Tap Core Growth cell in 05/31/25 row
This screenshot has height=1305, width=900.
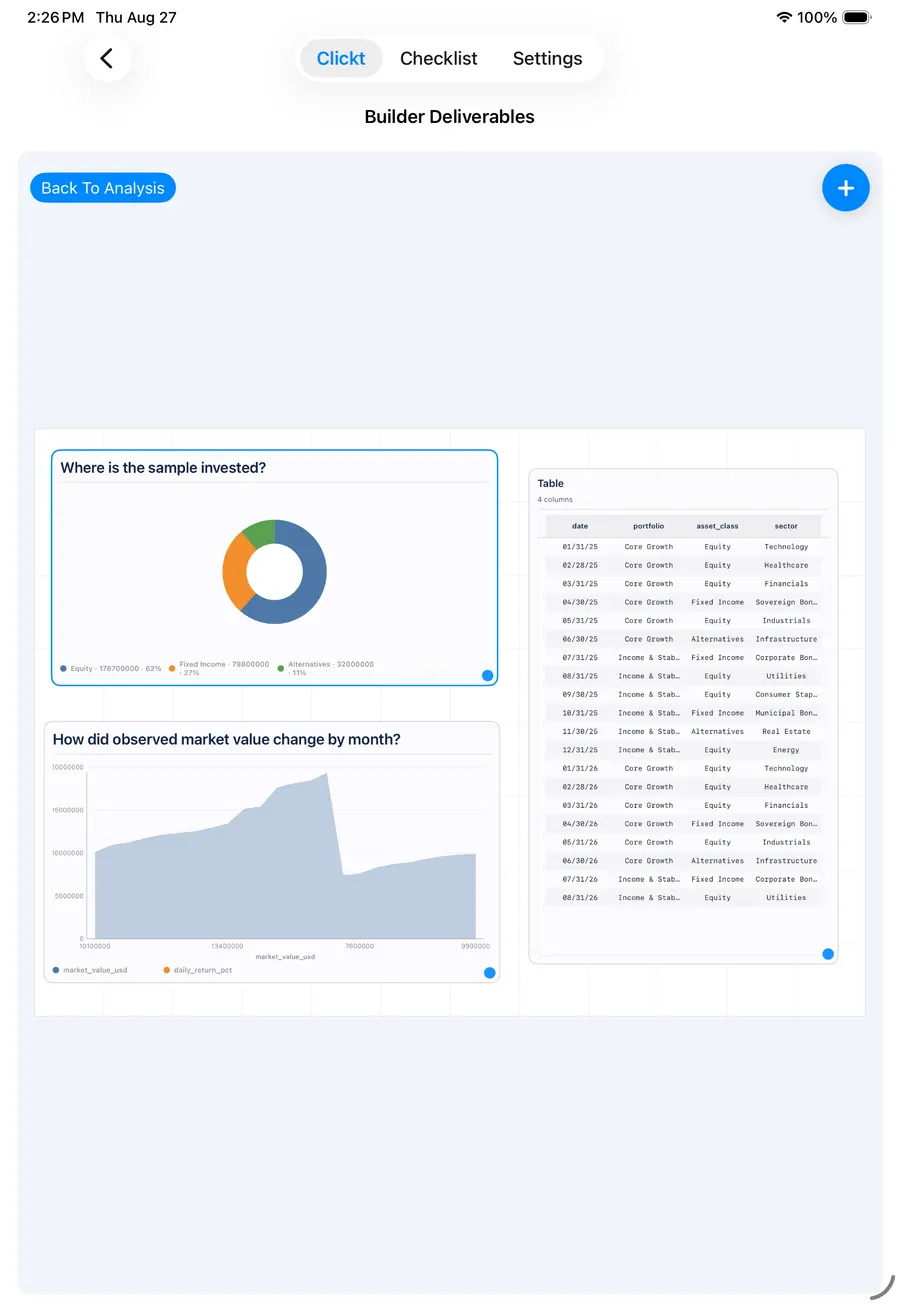(x=648, y=621)
